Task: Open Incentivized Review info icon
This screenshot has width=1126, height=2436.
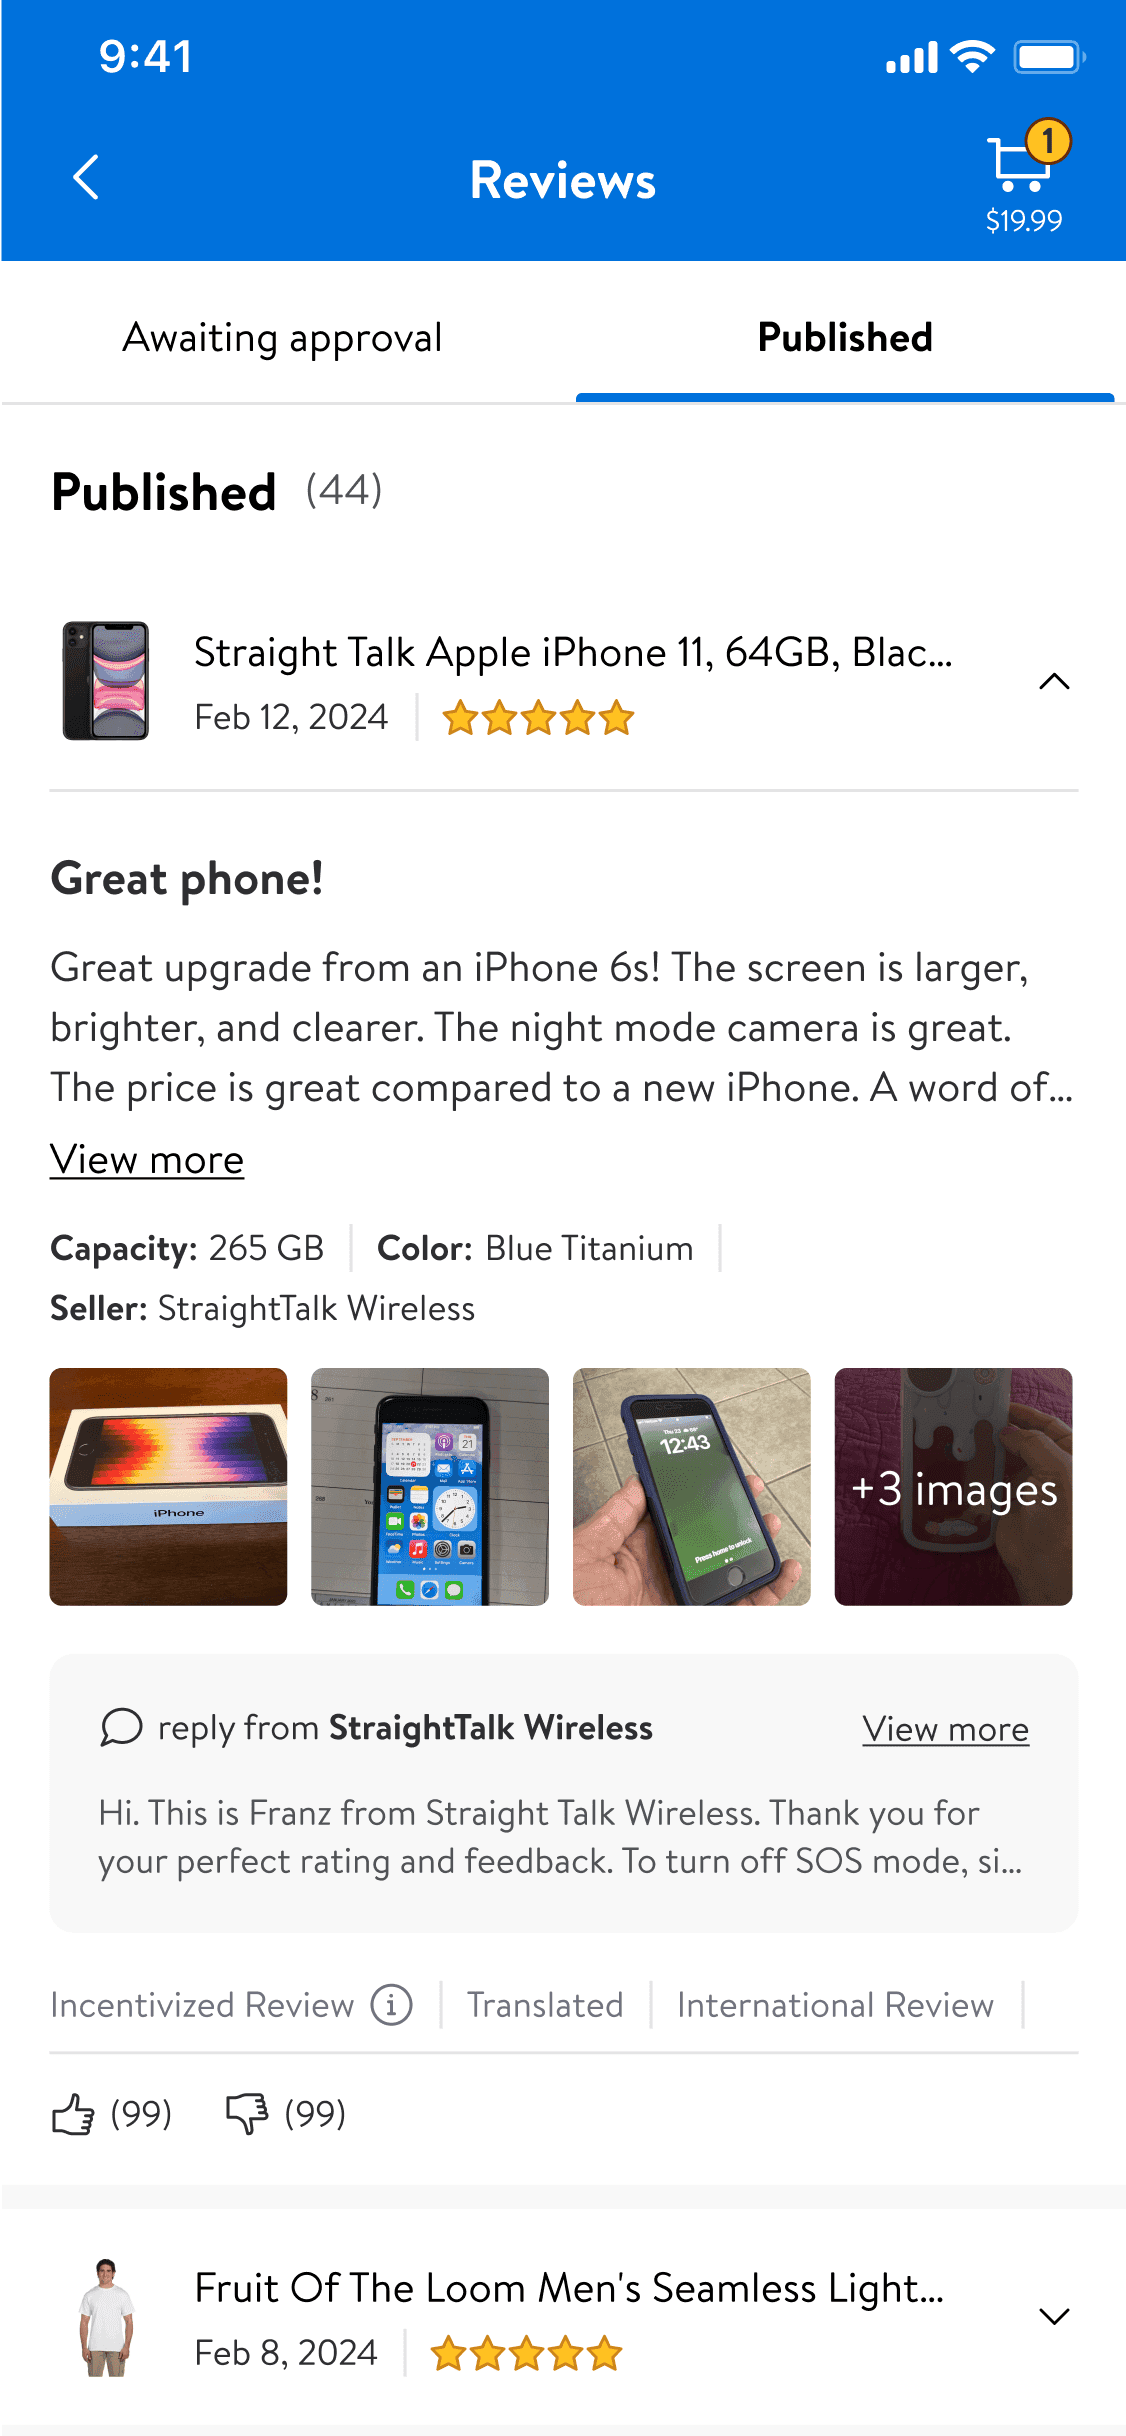Action: pos(392,2005)
